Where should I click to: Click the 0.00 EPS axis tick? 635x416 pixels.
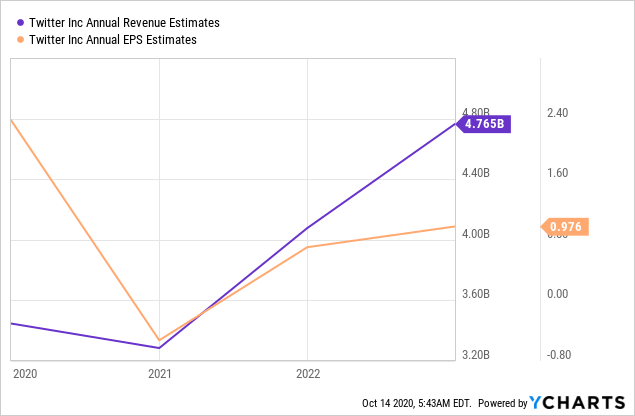[x=558, y=294]
